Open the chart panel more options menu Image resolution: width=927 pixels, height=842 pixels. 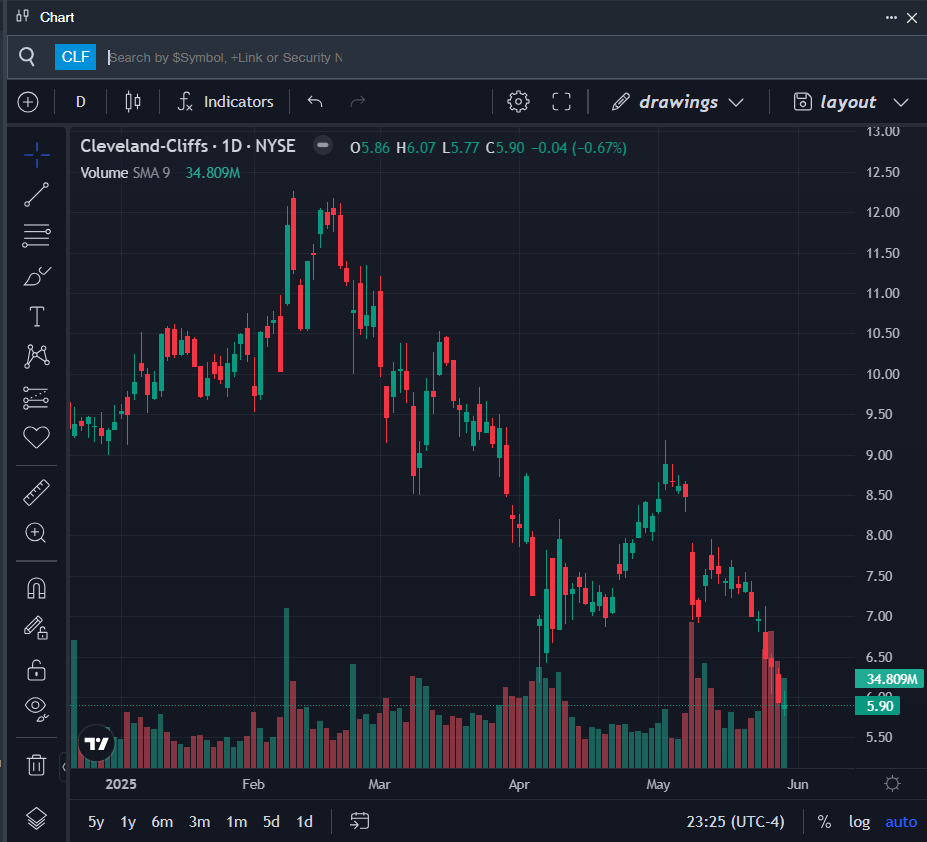891,18
